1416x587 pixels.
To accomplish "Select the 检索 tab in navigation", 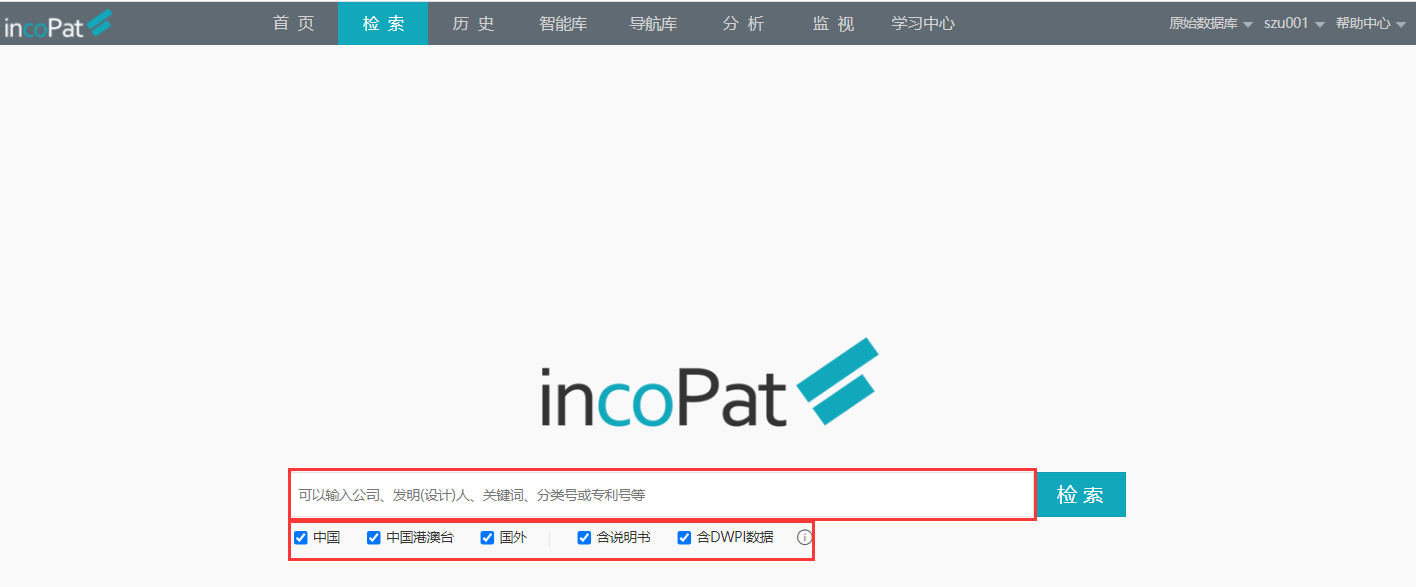I will point(383,24).
